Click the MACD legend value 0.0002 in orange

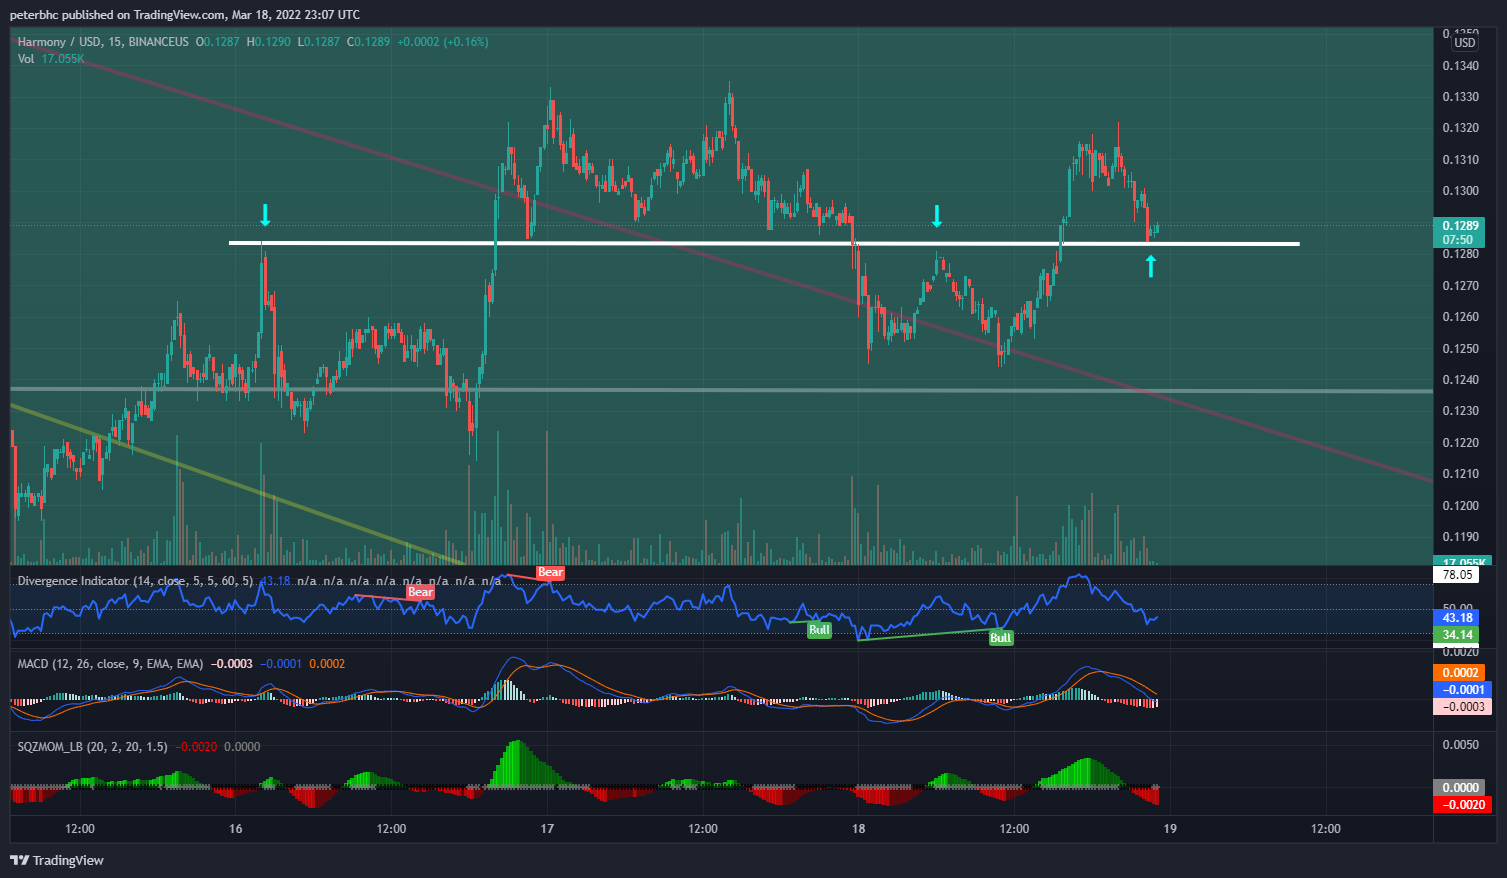[327, 664]
